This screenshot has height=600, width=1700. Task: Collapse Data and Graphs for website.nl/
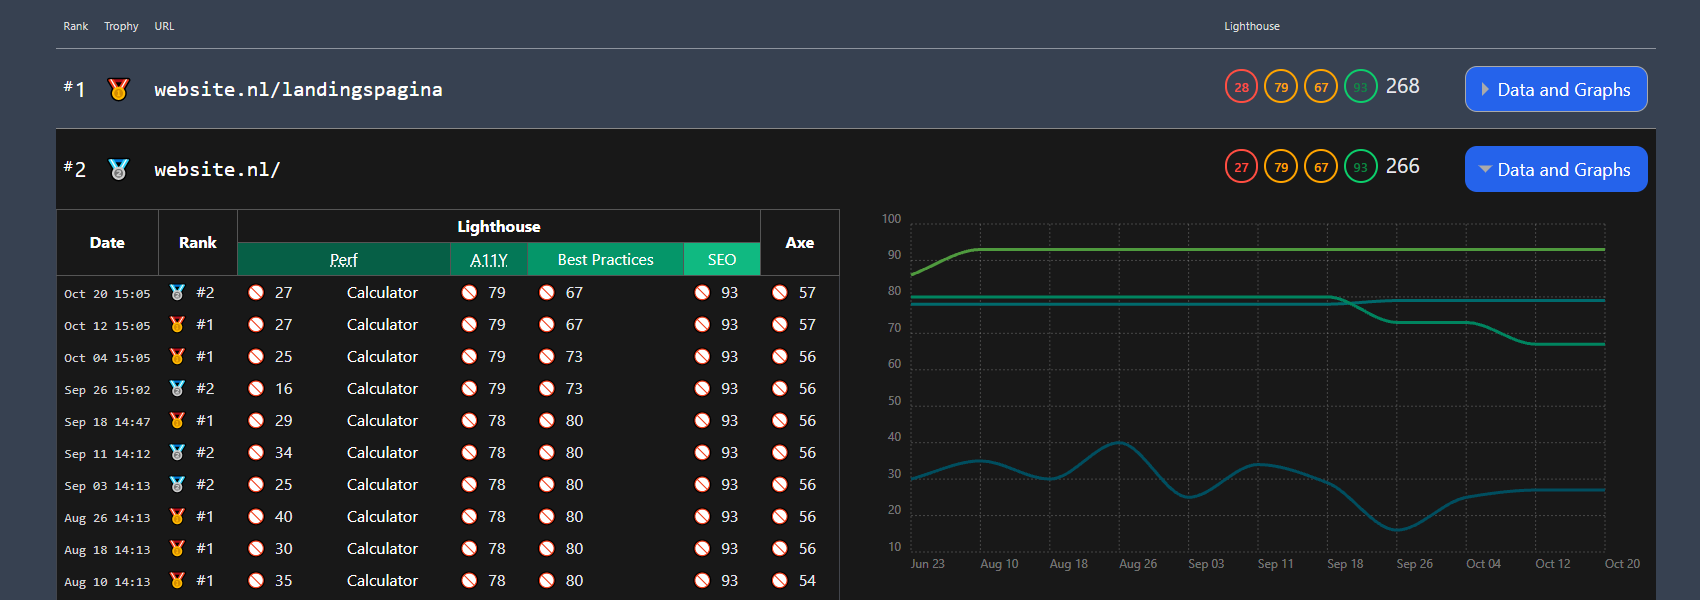pyautogui.click(x=1556, y=169)
